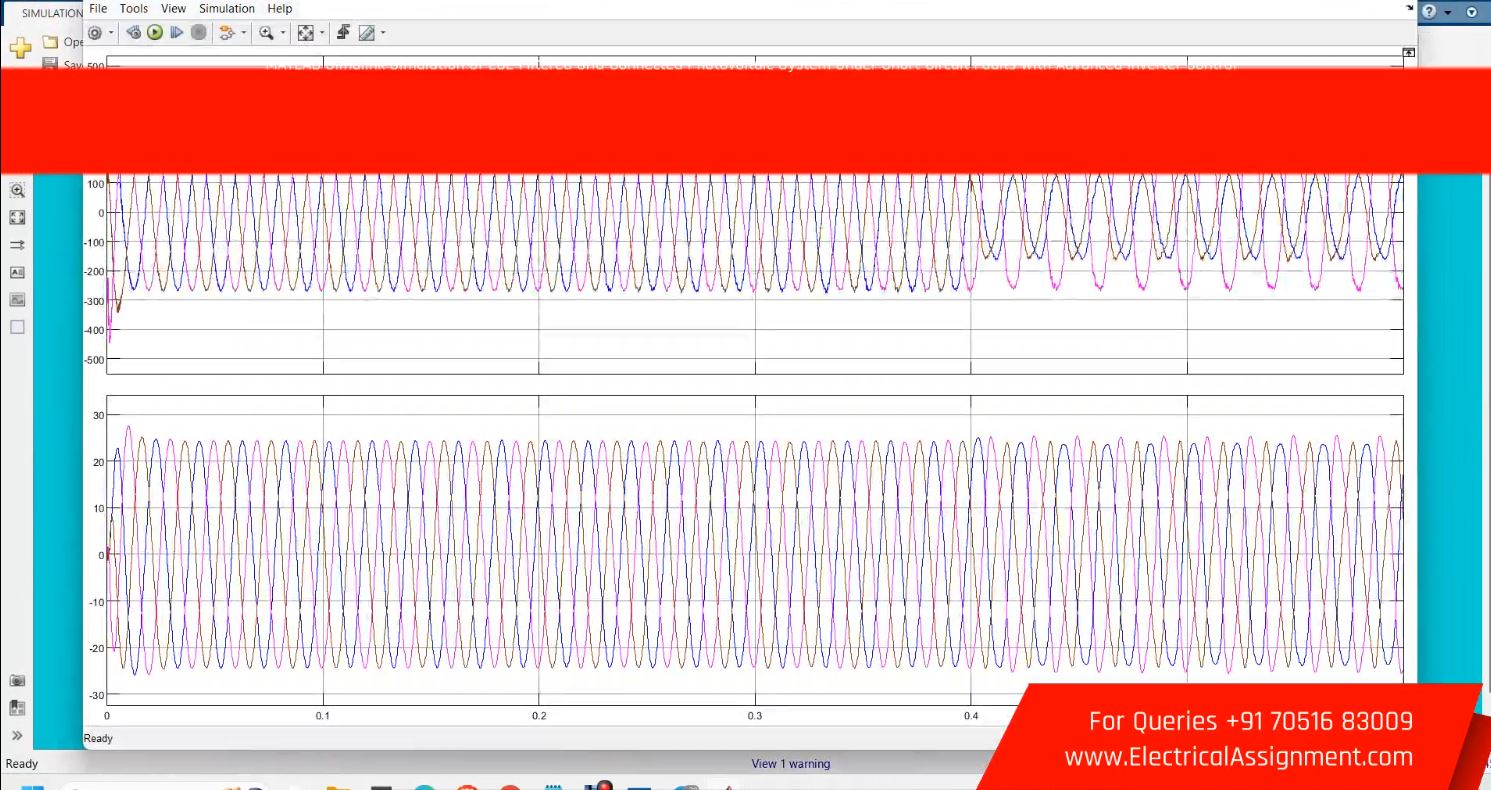
Task: Click the Step Back icon in scope toolbar
Action: 134,33
